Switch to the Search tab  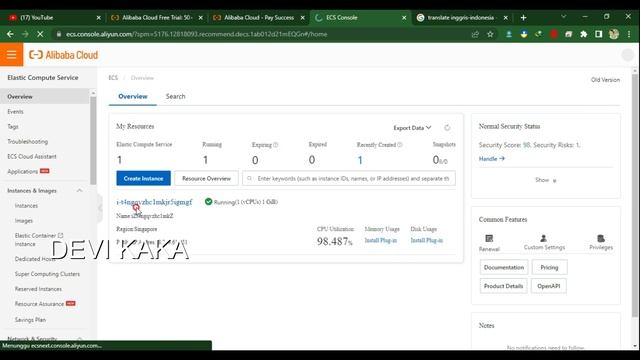click(x=176, y=96)
